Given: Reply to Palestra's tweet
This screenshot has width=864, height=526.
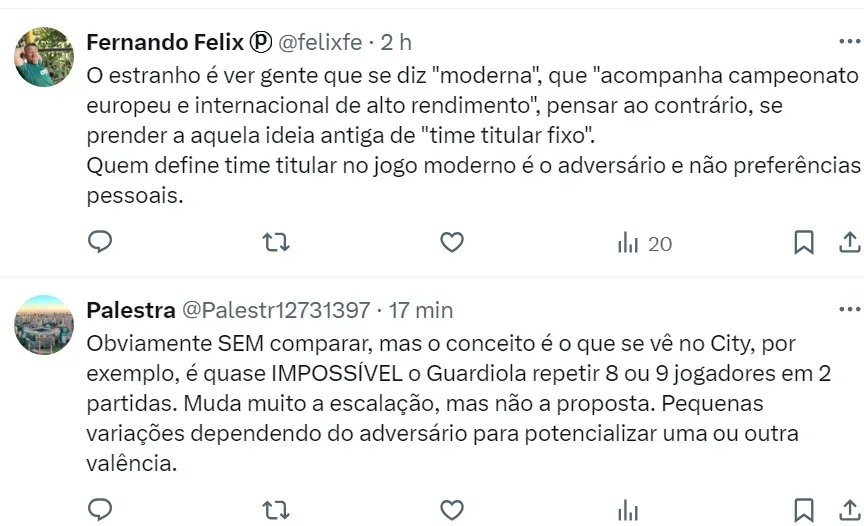Looking at the screenshot, I should pyautogui.click(x=100, y=510).
